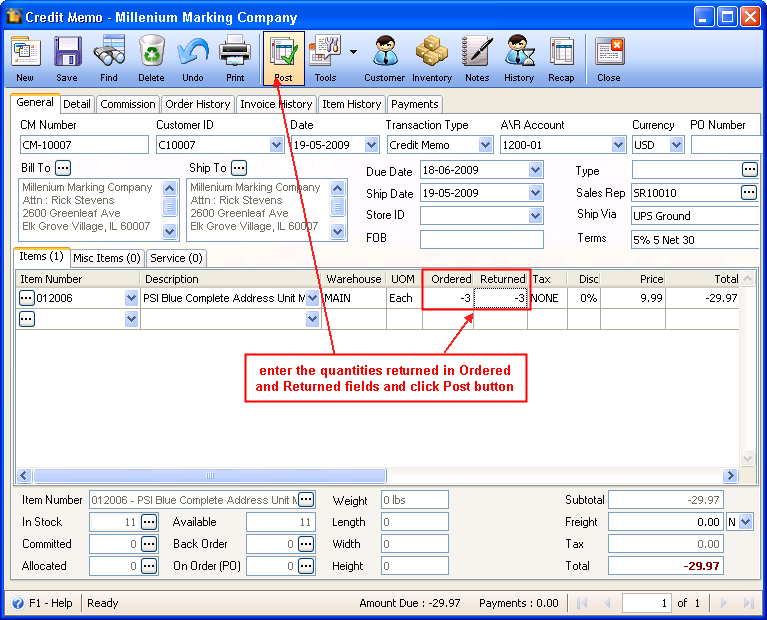The image size is (767, 620).
Task: Click the Returned quantity cell -3
Action: (x=501, y=298)
